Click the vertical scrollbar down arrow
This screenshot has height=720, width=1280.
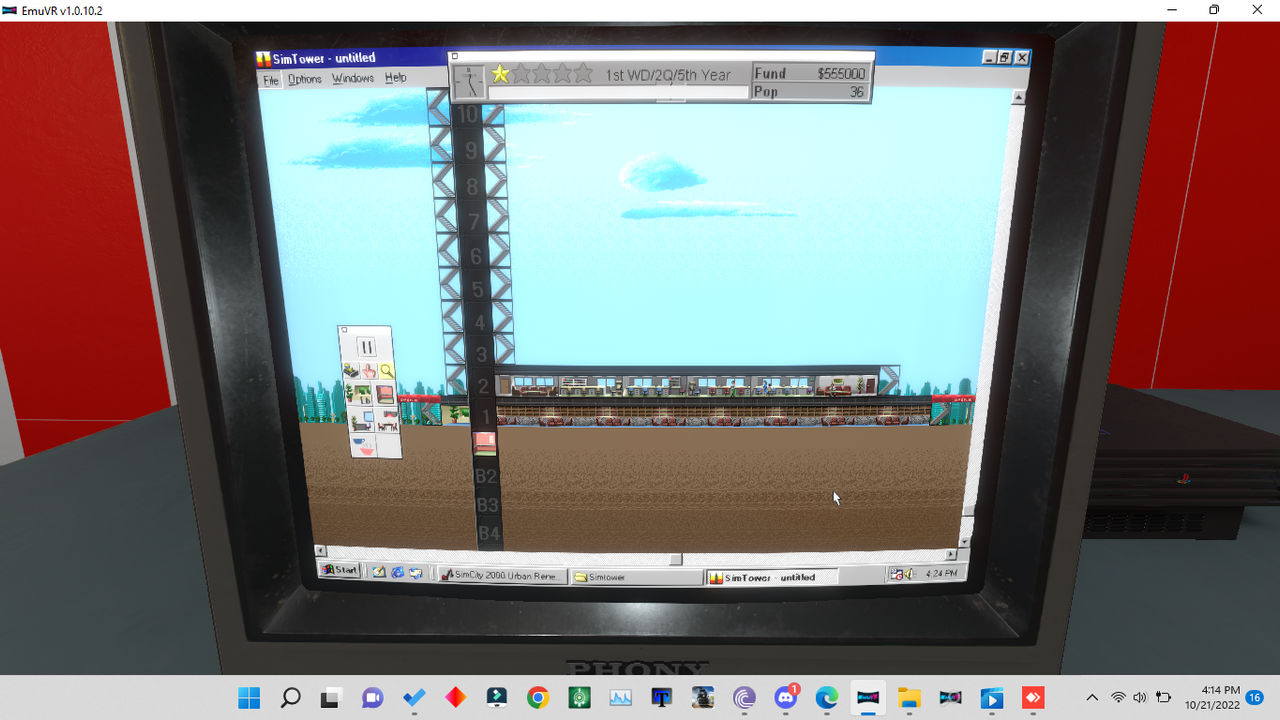tap(964, 541)
